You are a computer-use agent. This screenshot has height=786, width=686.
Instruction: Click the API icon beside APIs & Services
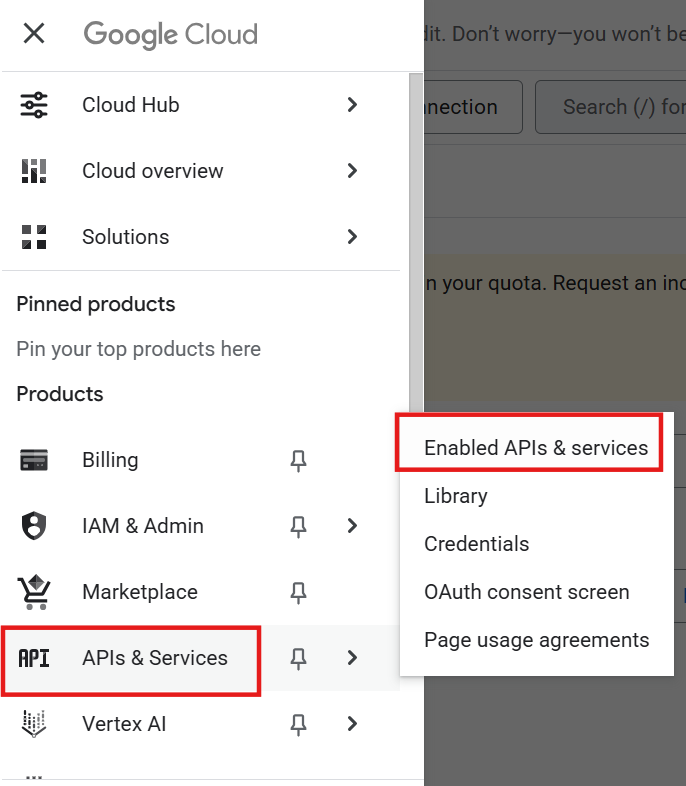[34, 658]
